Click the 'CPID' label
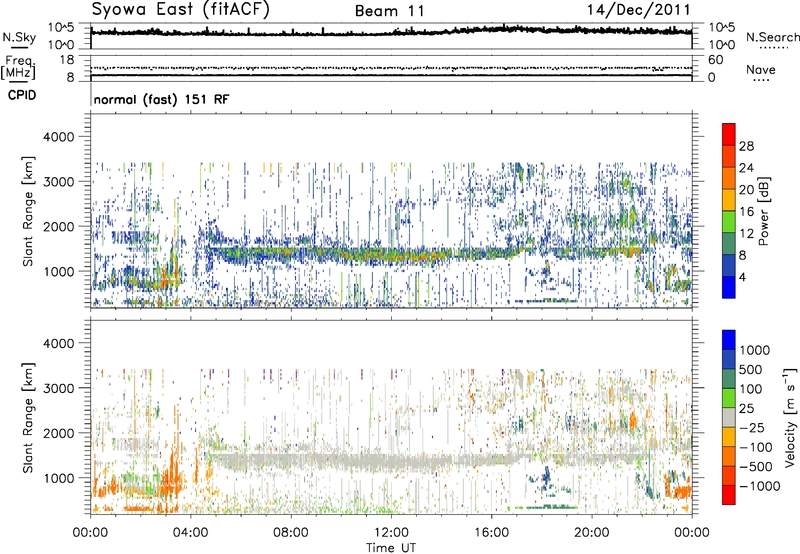Image resolution: width=800 pixels, height=554 pixels. 22,95
